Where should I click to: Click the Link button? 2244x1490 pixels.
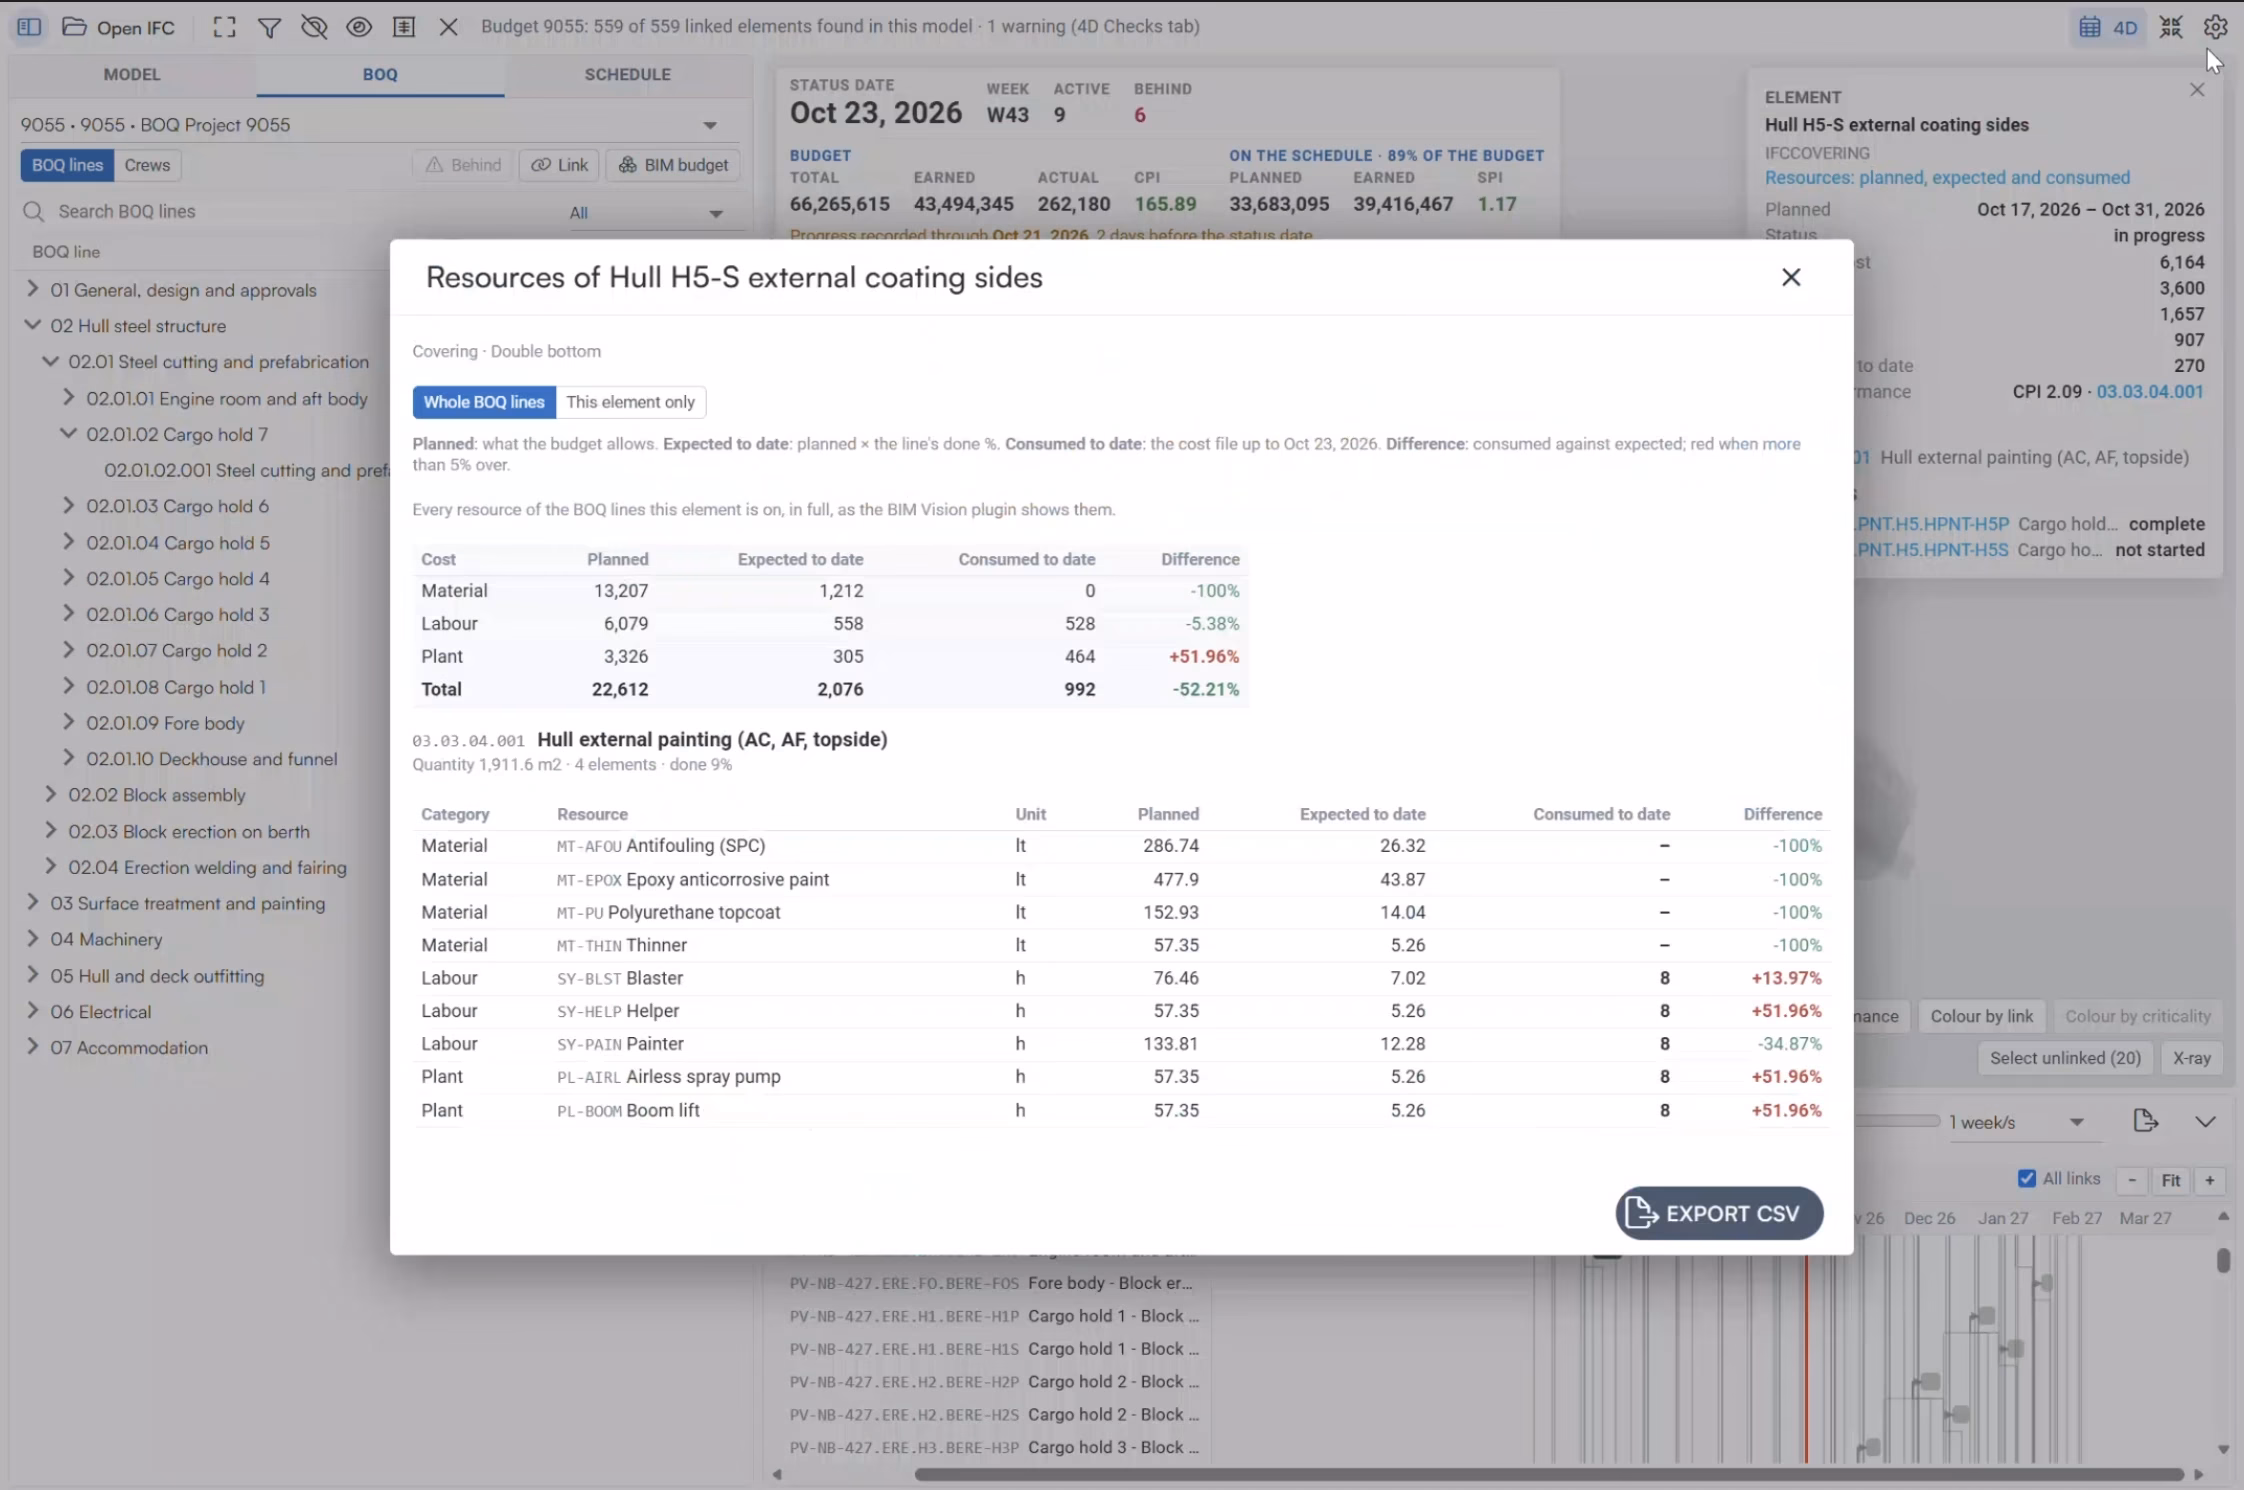tap(559, 165)
